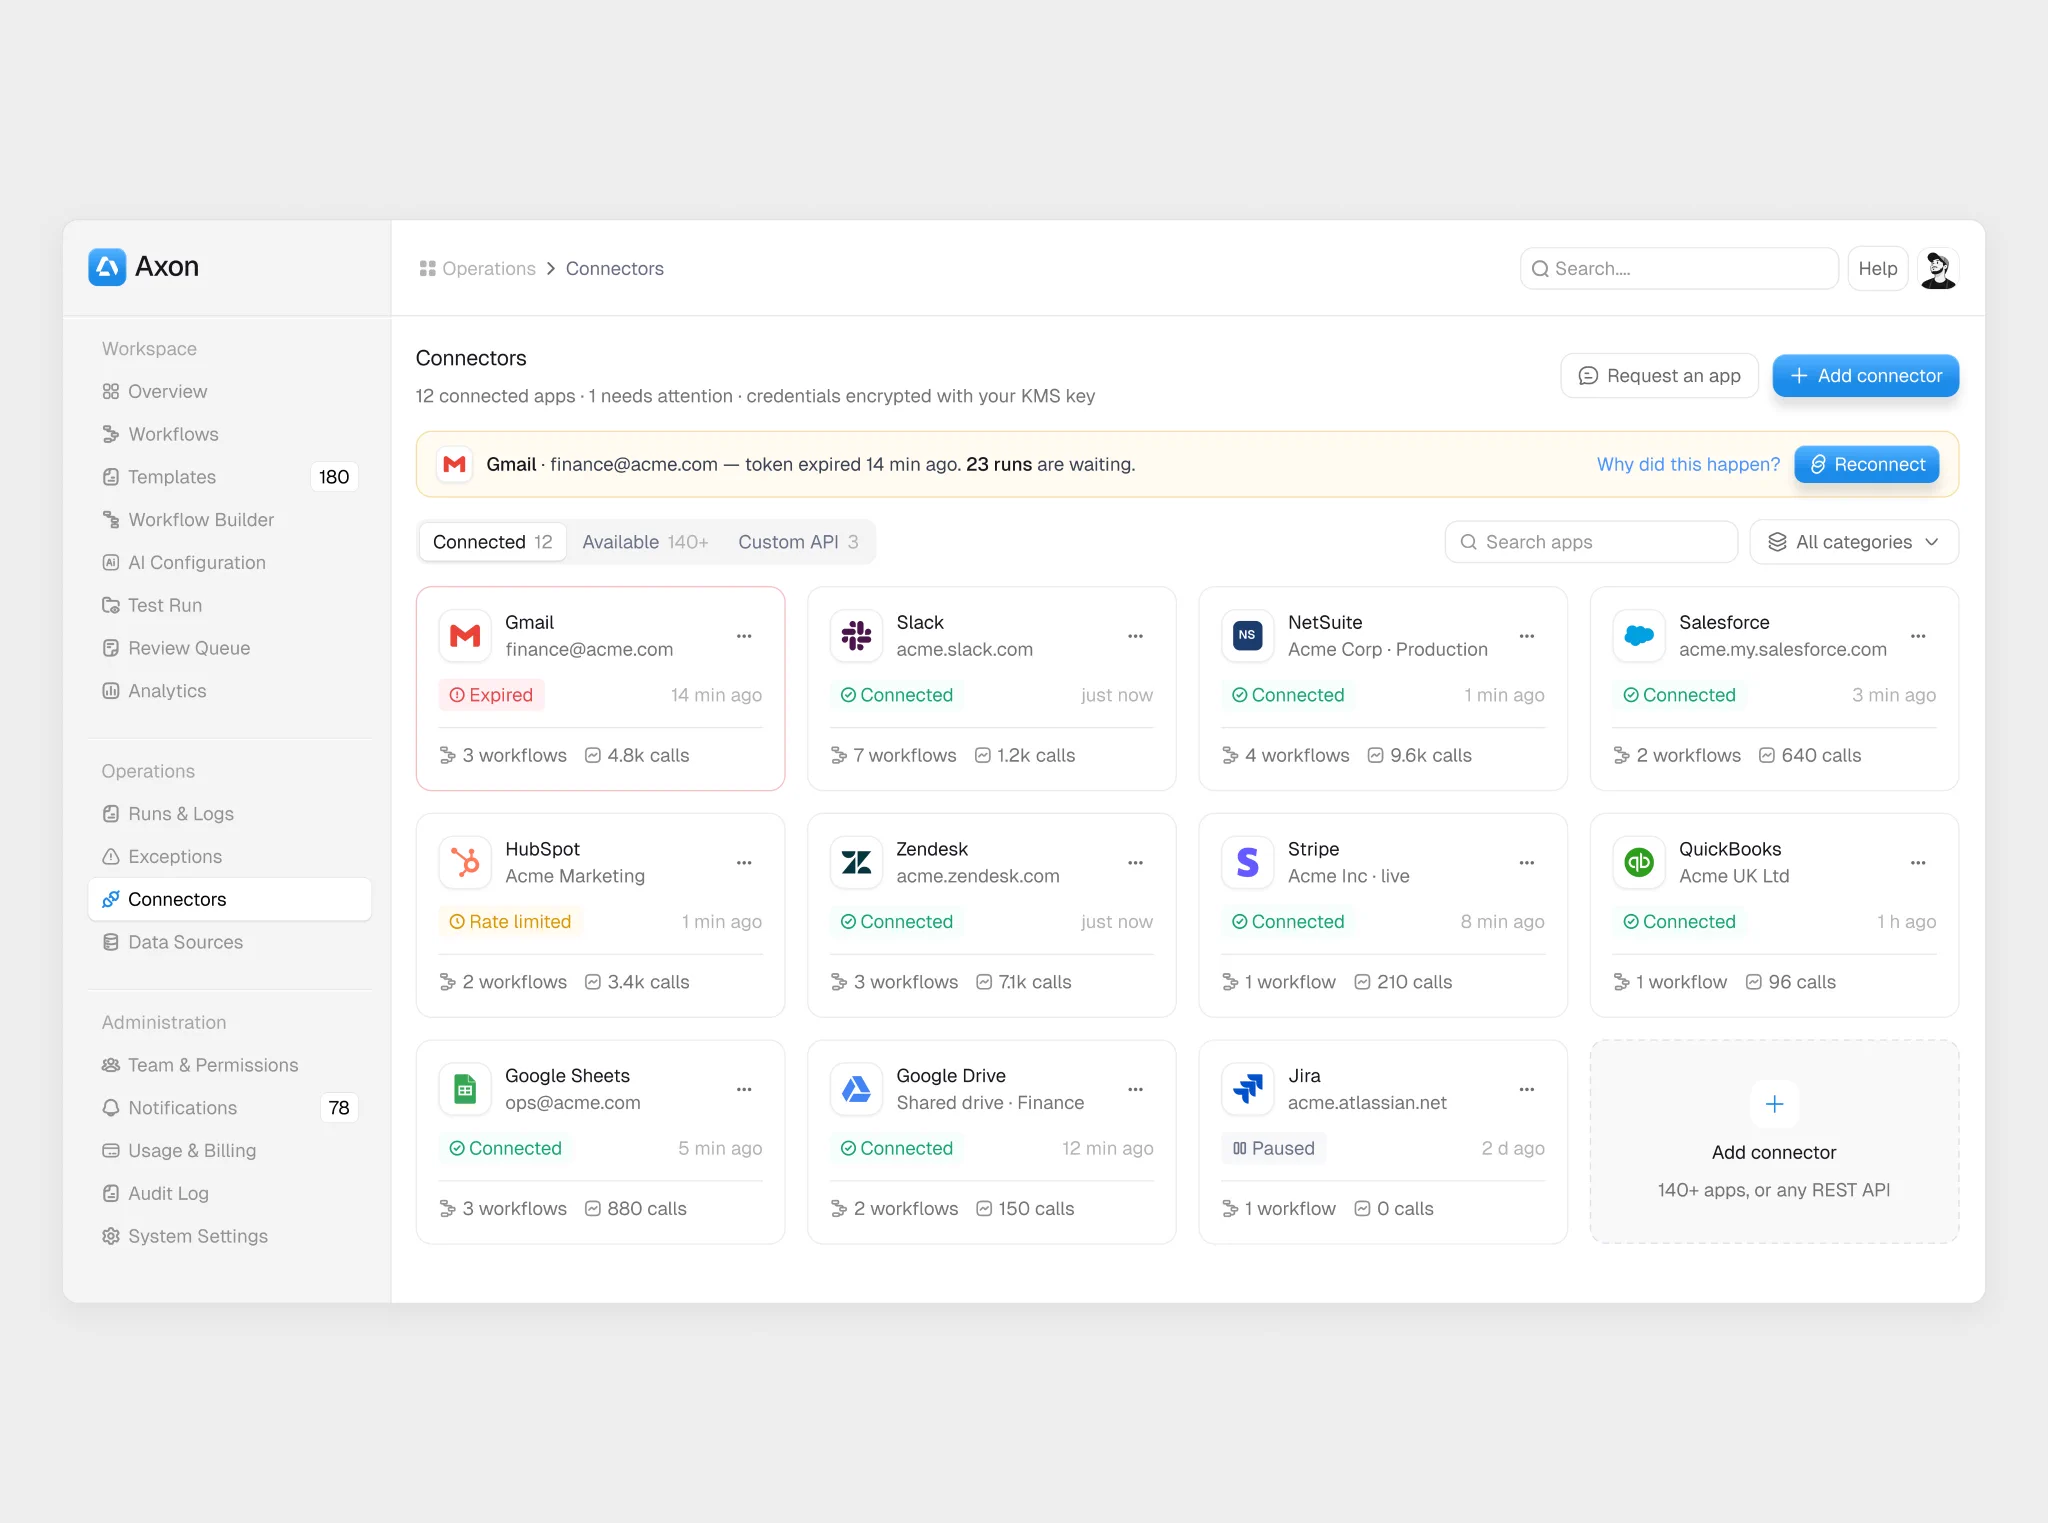2048x1523 pixels.
Task: Click the Gmail icon in the alert banner
Action: (455, 465)
